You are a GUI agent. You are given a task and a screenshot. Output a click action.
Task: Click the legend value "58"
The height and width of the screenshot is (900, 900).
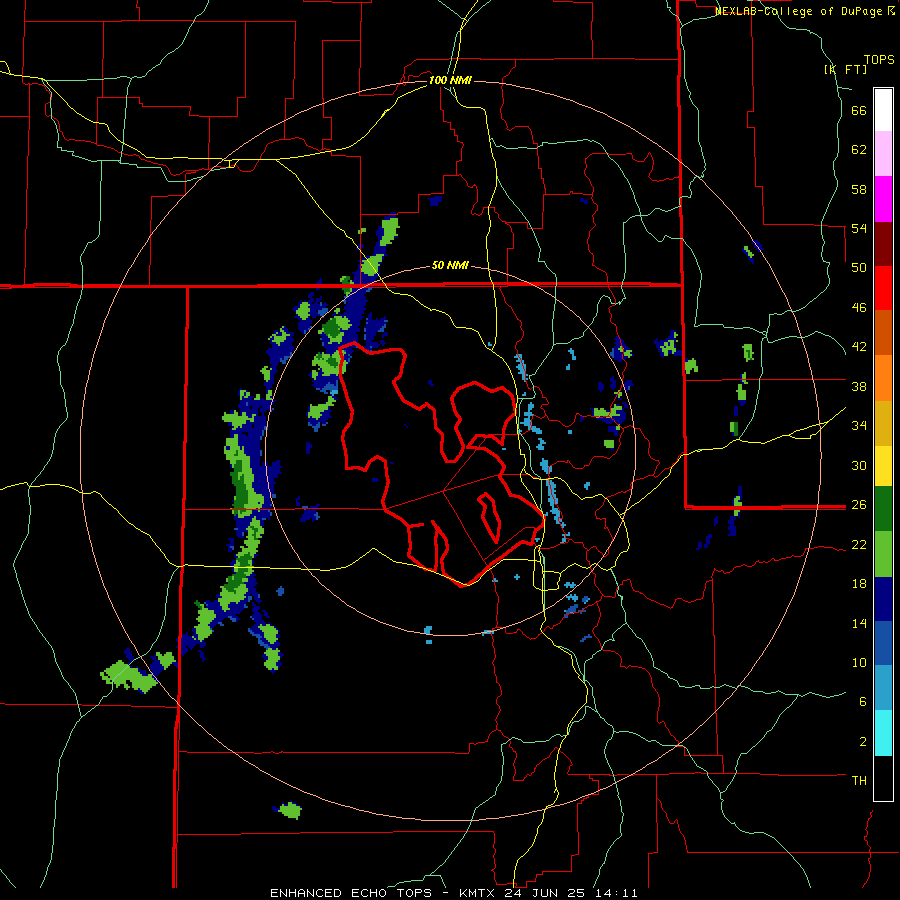tap(859, 189)
